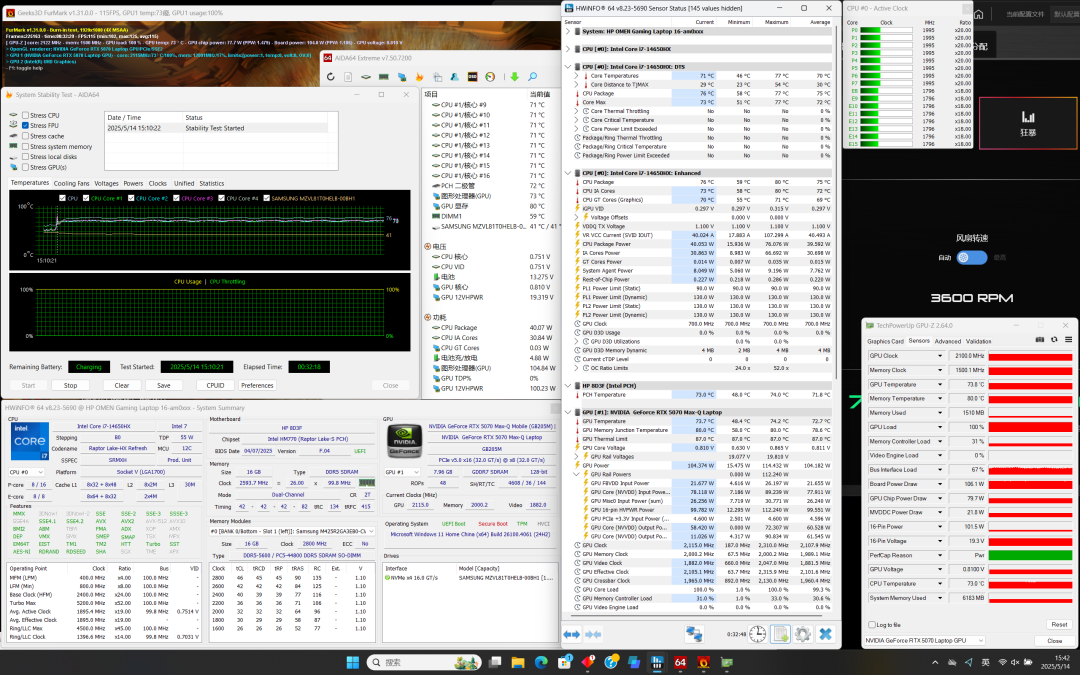Switch to the Clocks tab
The height and width of the screenshot is (675, 1080).
pyautogui.click(x=158, y=183)
